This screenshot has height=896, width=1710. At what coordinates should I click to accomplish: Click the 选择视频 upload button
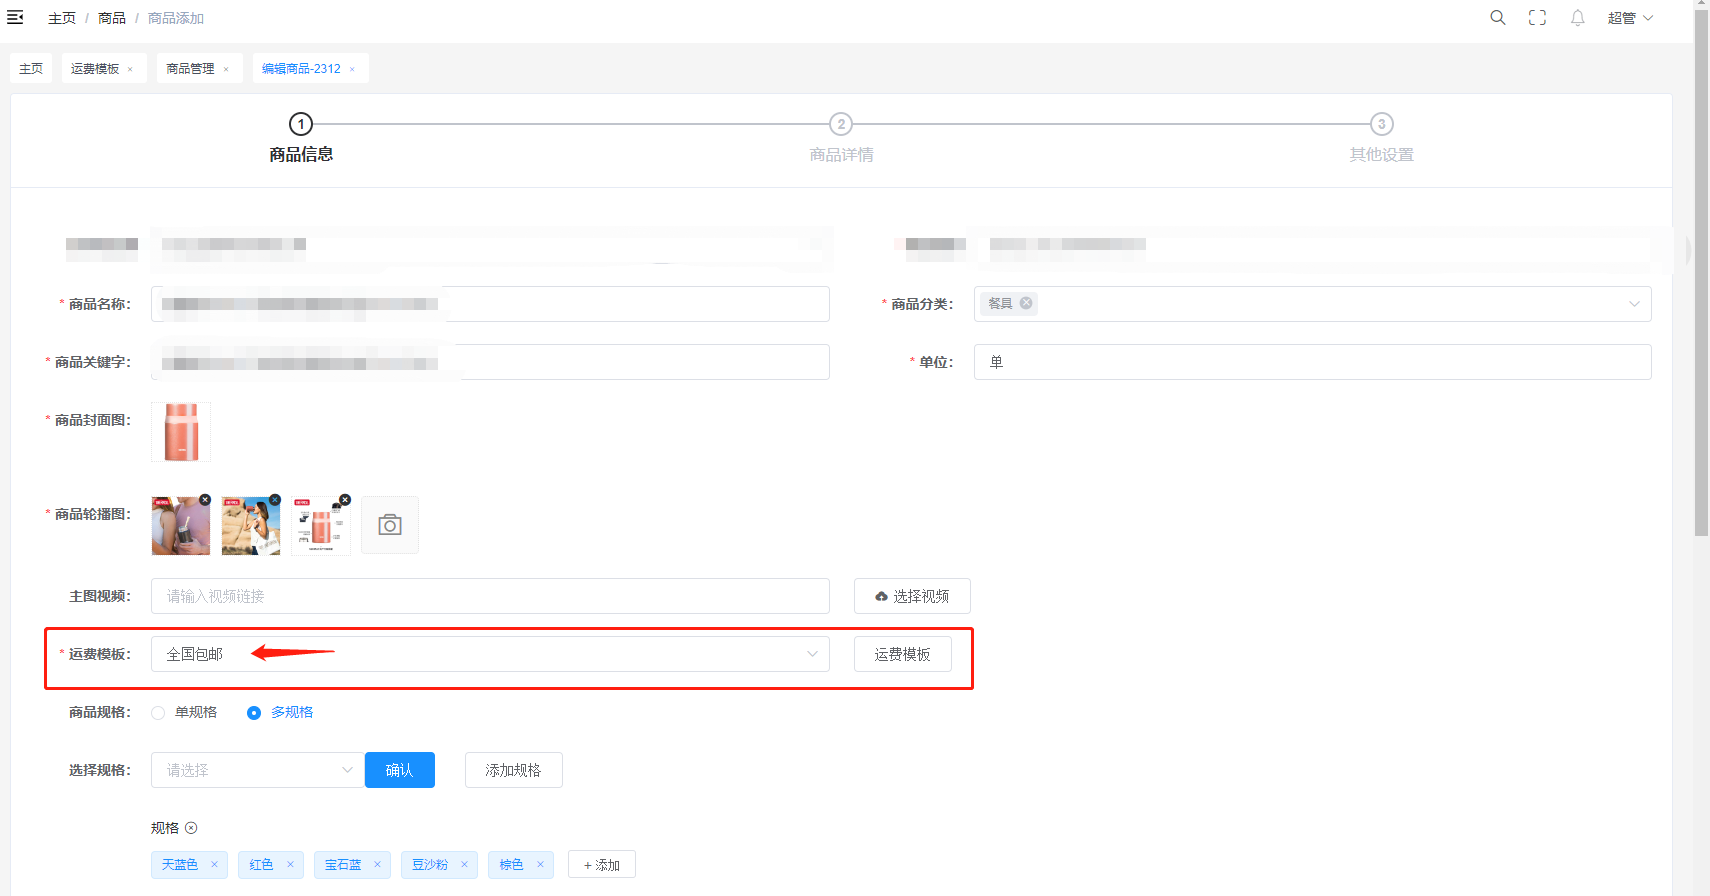click(x=912, y=596)
